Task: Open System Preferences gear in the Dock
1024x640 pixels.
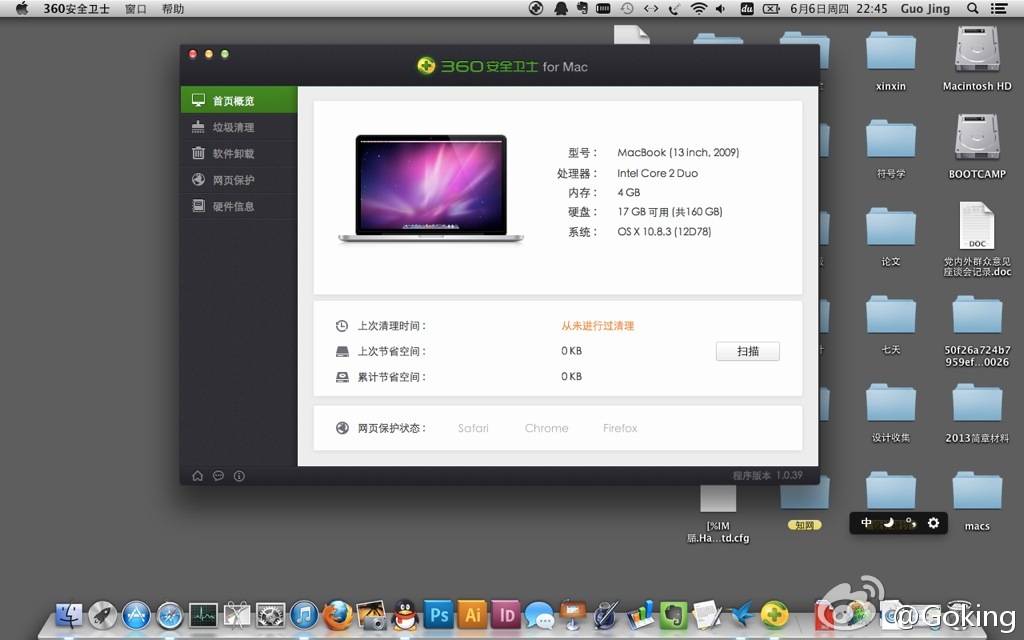Action: [270, 615]
